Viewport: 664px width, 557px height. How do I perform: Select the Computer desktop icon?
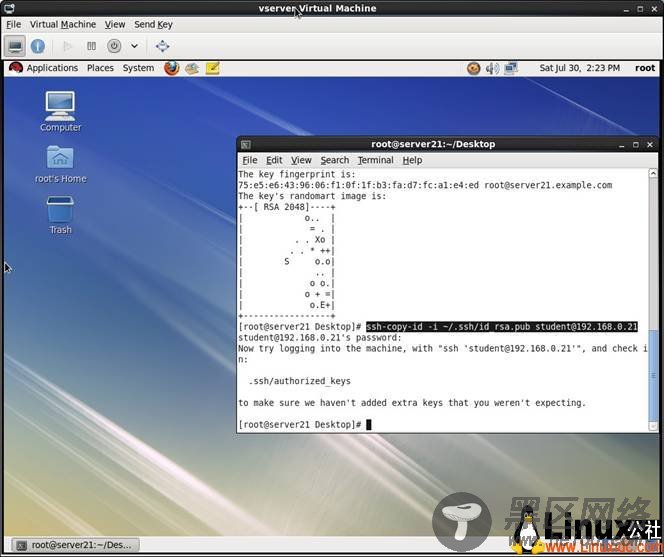point(61,111)
